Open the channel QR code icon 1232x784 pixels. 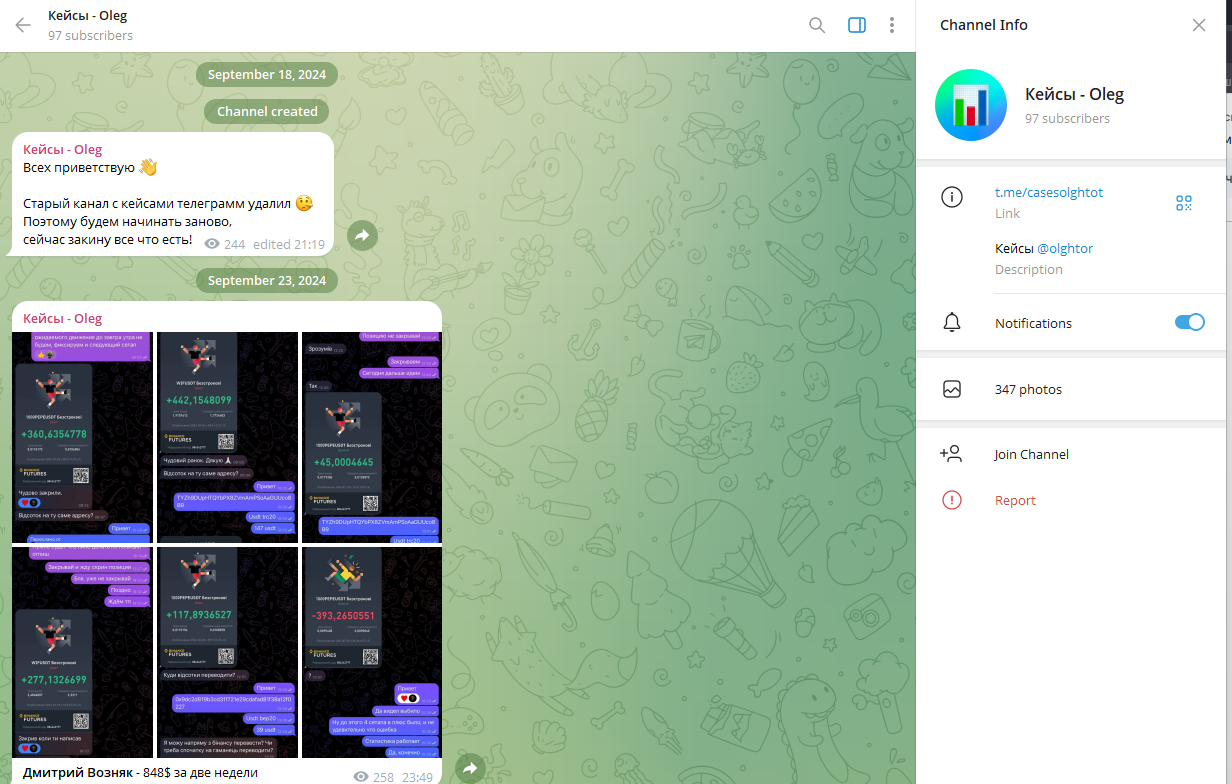pos(1184,203)
